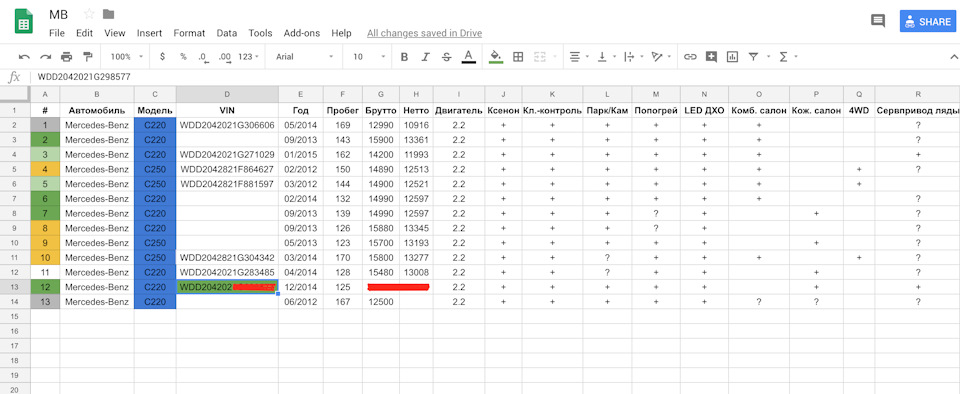Click cell WDD2042021G306606

click(x=227, y=125)
